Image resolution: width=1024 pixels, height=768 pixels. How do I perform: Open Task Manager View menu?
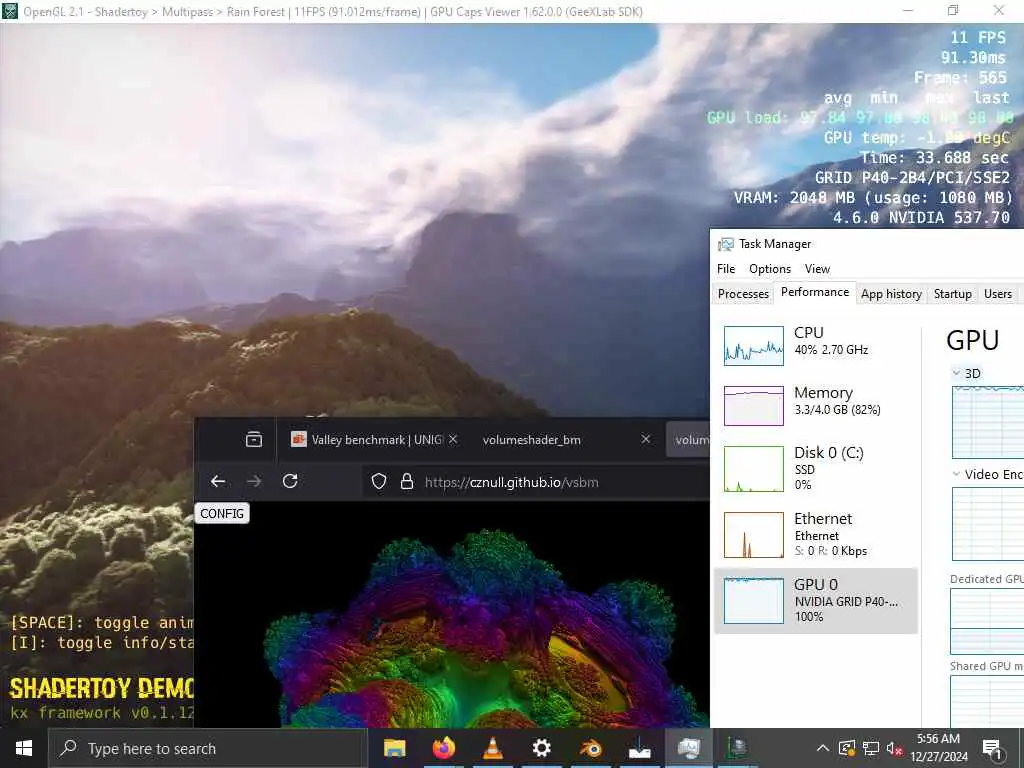817,268
